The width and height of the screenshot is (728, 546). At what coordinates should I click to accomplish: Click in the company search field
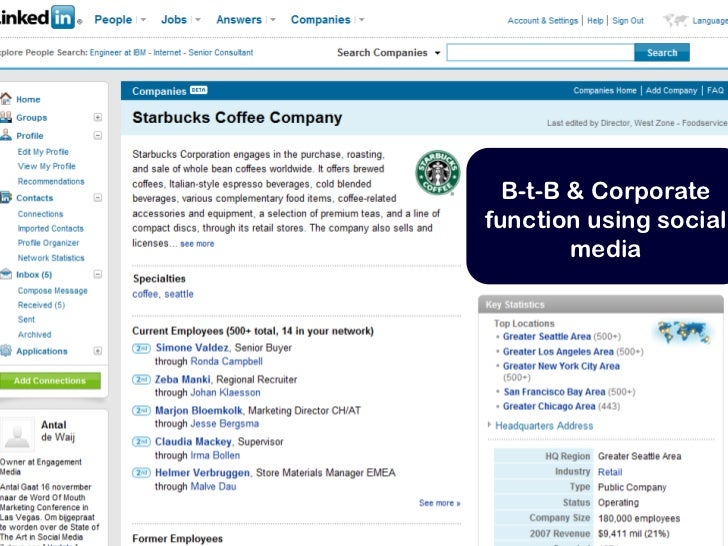[540, 52]
